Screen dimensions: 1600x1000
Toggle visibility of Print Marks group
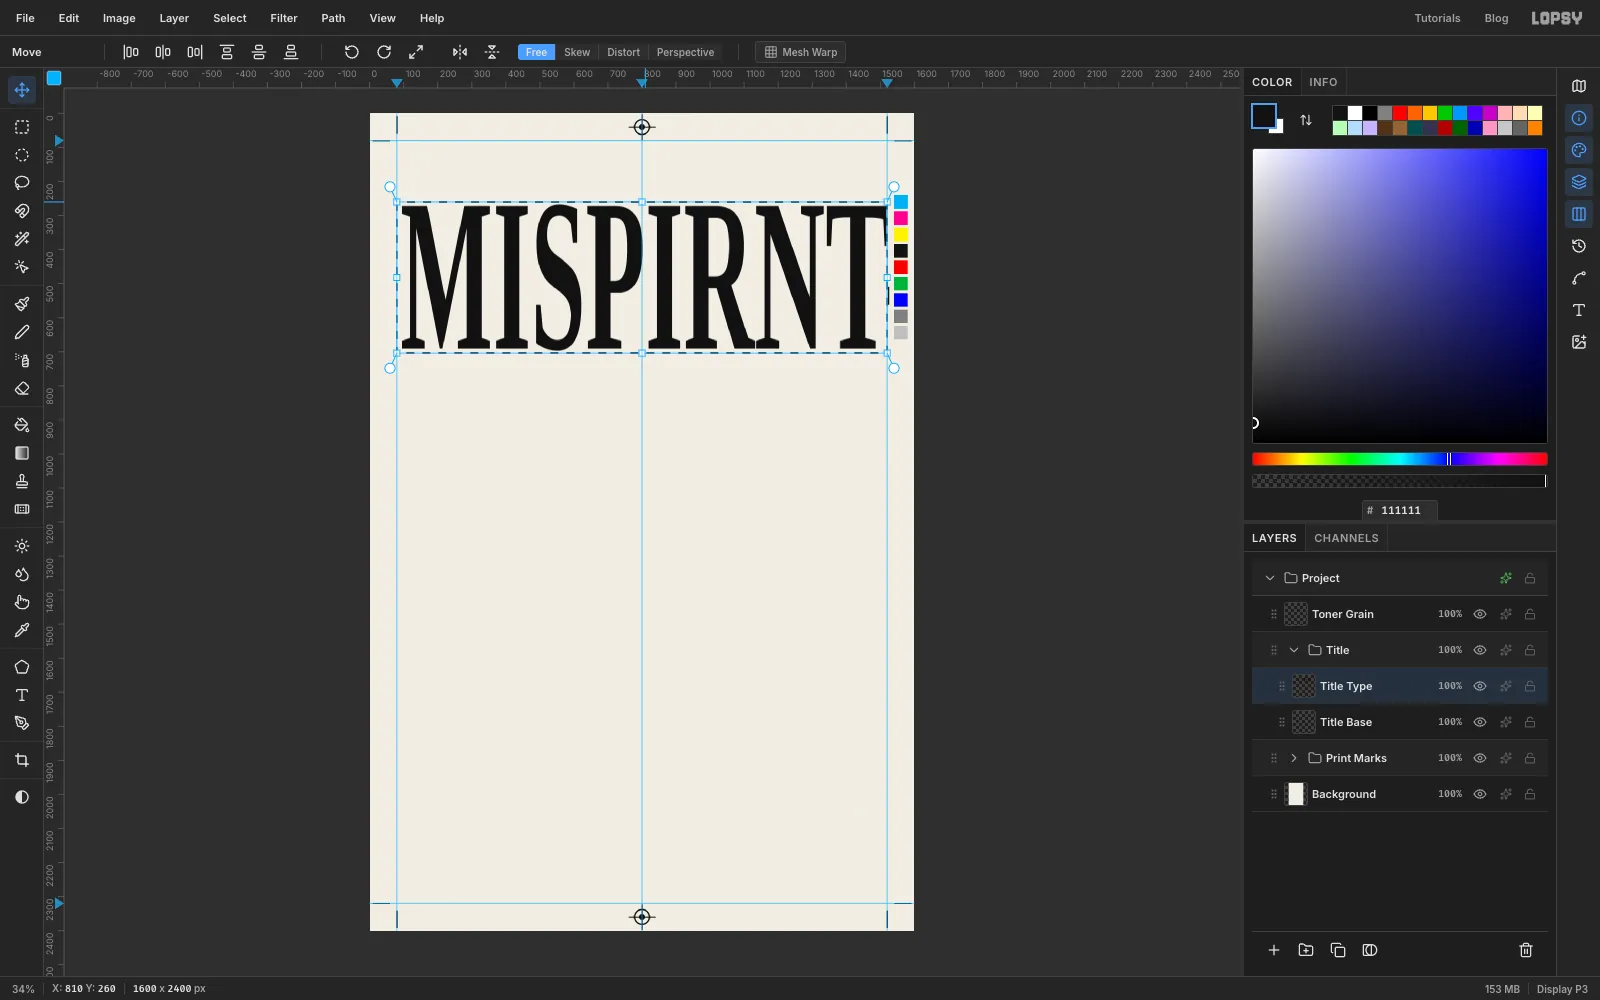click(1480, 758)
